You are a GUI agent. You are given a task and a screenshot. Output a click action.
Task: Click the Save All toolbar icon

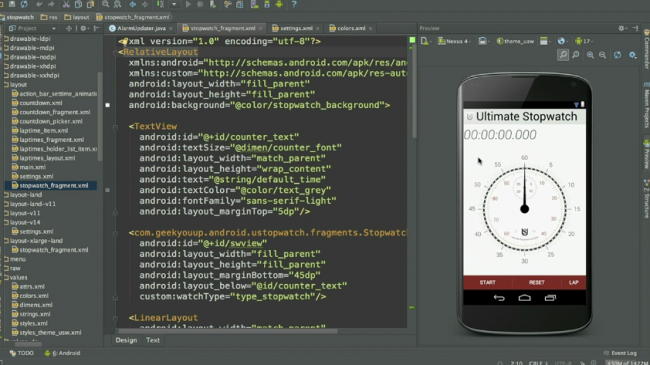(x=12, y=4)
